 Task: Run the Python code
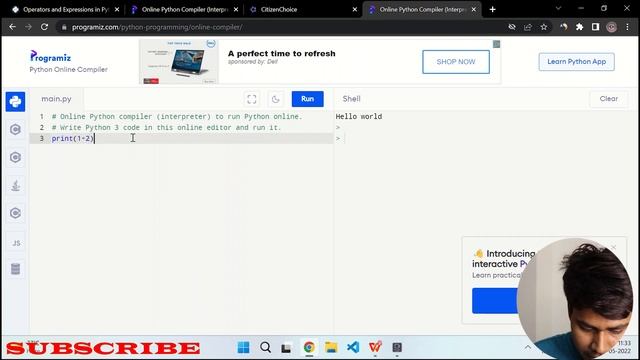tap(307, 99)
